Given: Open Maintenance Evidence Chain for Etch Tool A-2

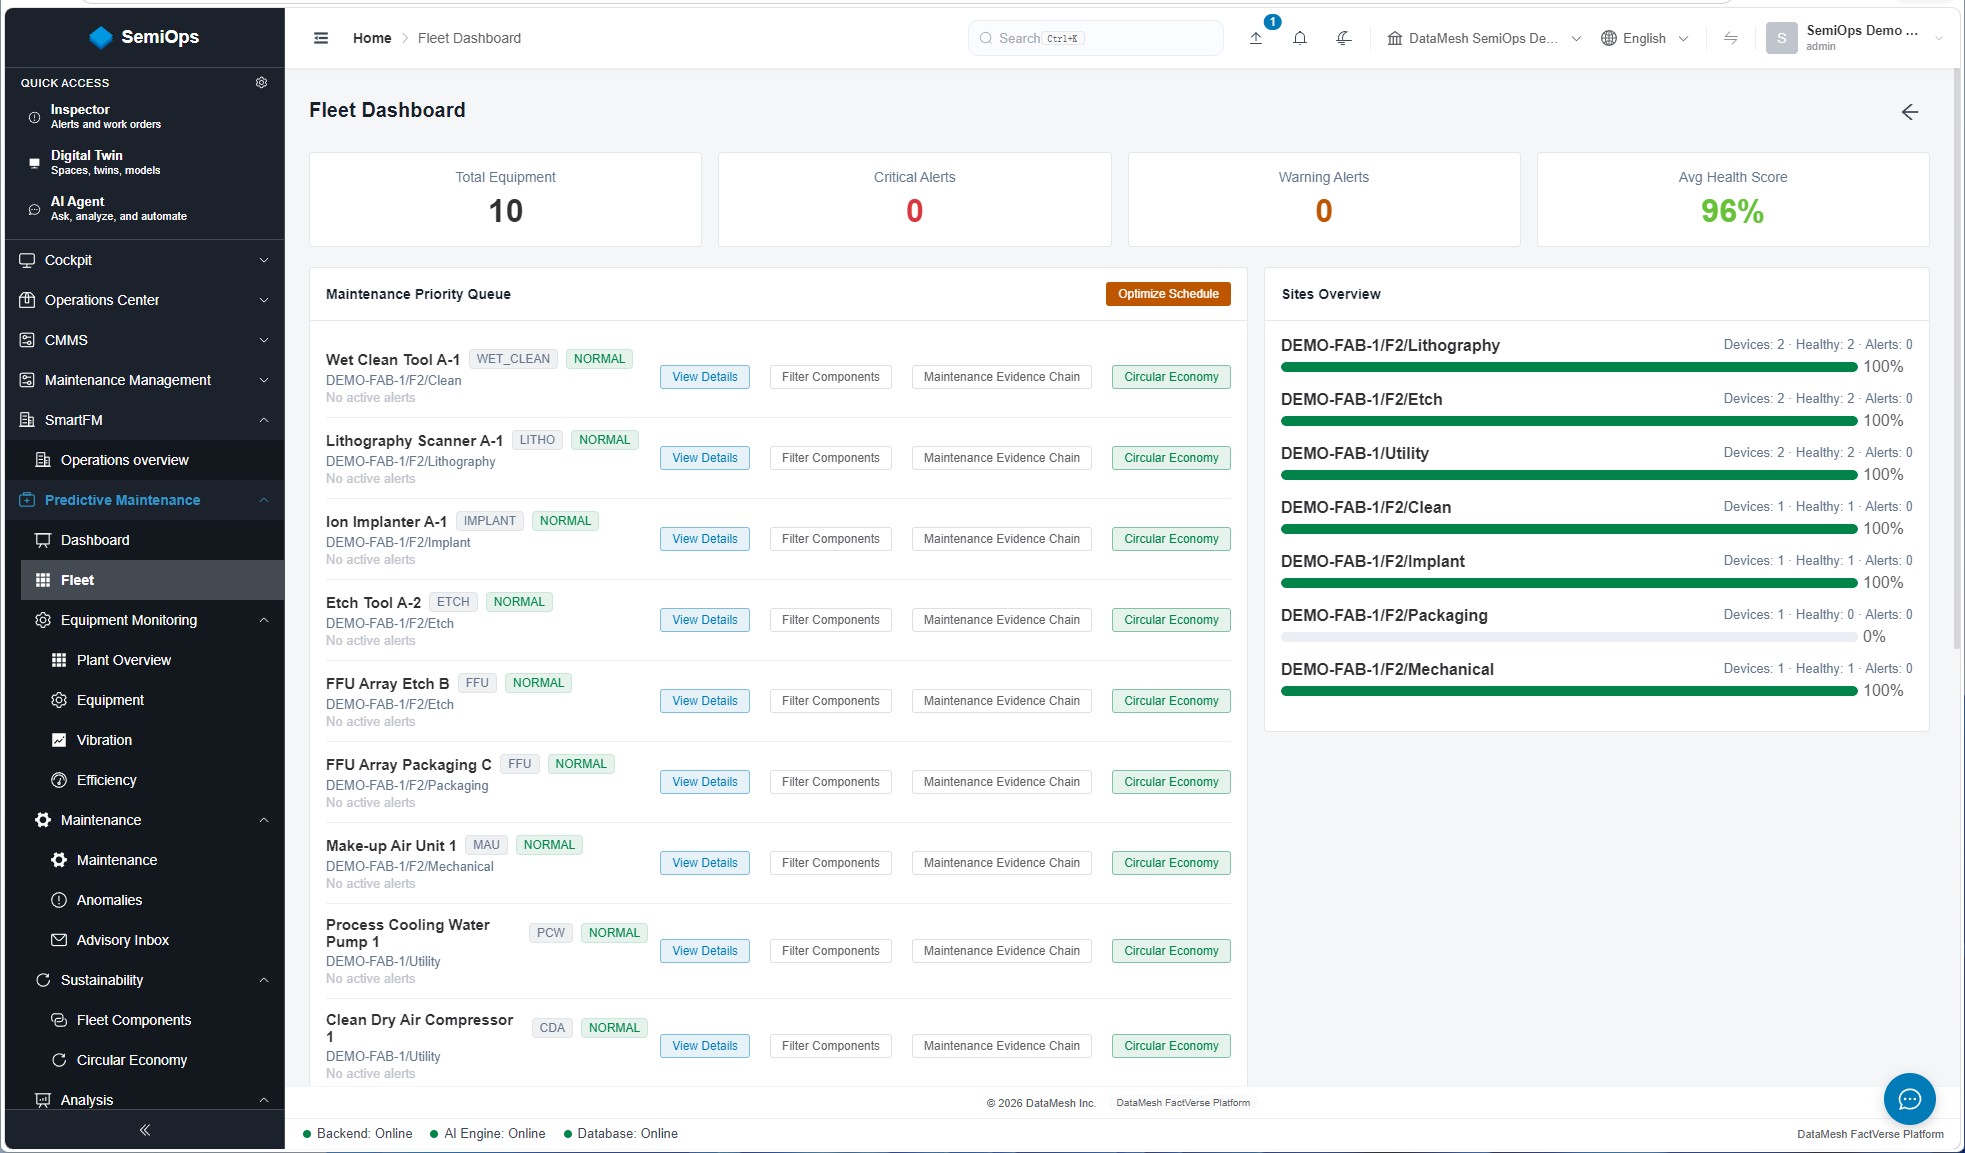Looking at the screenshot, I should point(1002,620).
